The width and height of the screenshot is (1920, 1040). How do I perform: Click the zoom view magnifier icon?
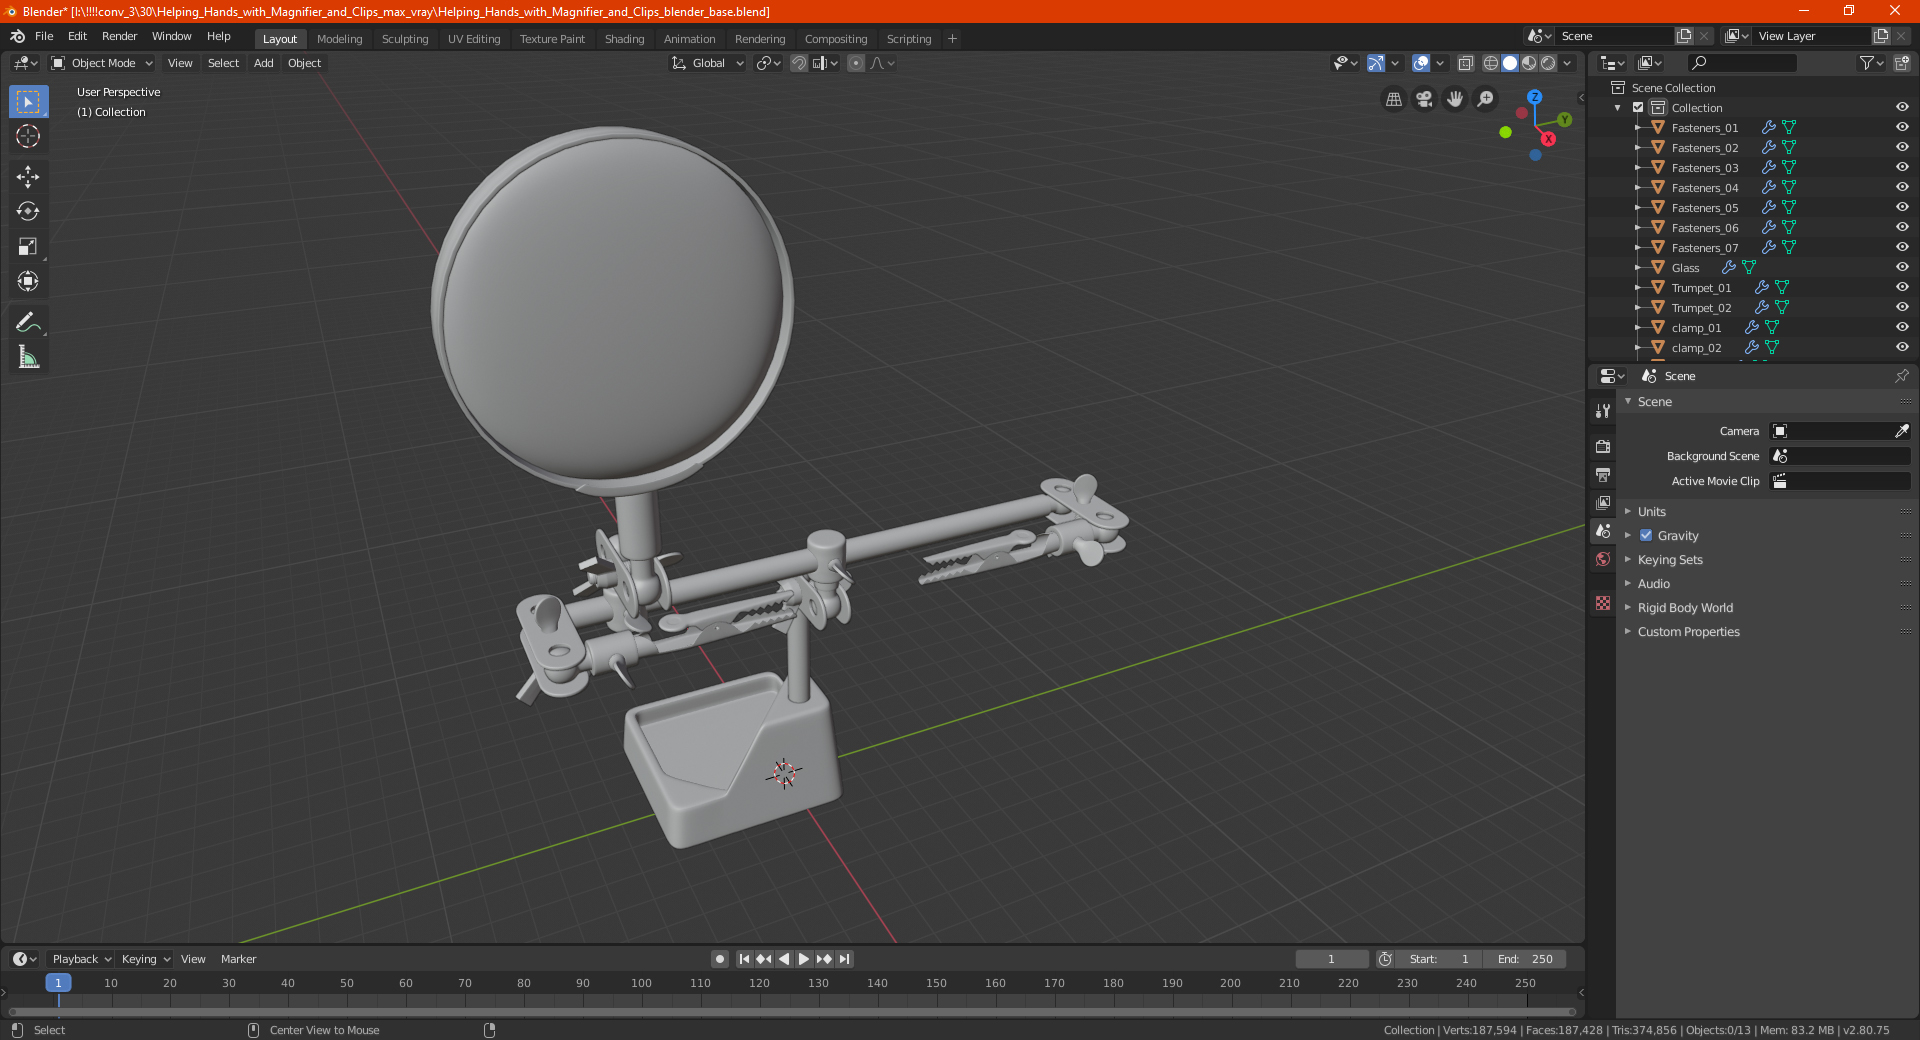(x=1486, y=99)
